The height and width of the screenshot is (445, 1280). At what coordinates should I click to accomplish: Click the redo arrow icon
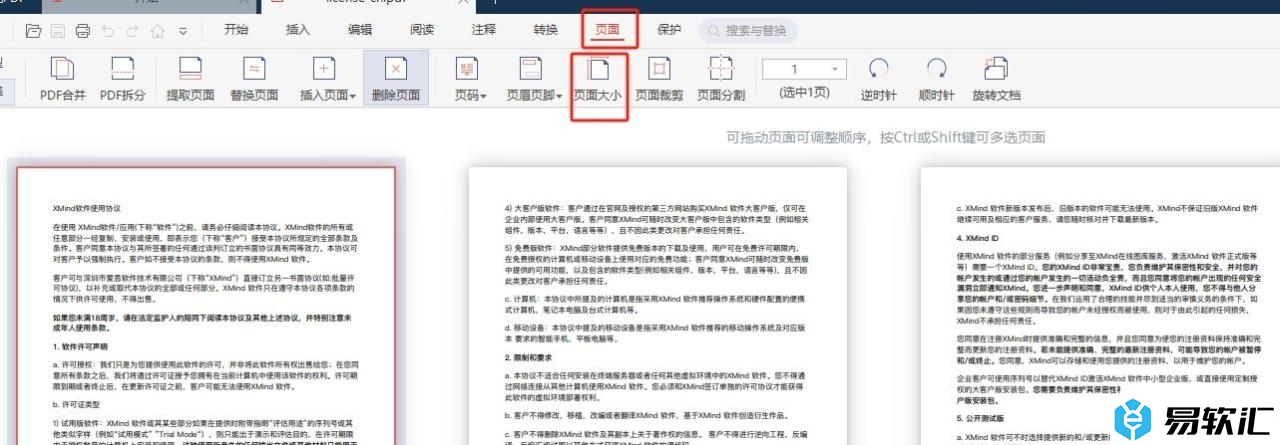point(132,30)
